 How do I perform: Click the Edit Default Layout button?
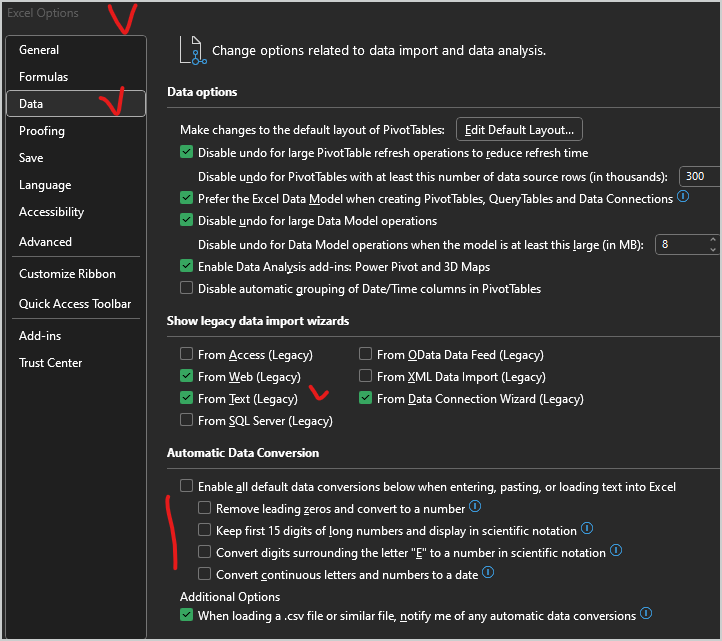tap(519, 129)
